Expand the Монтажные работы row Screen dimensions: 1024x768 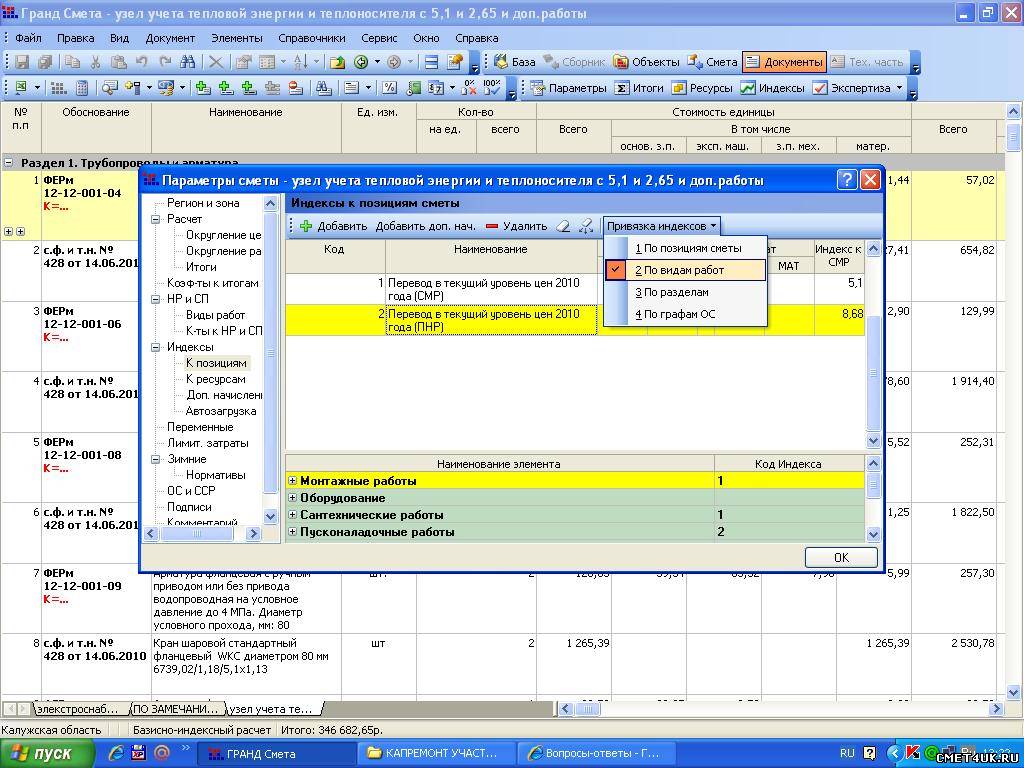tap(293, 481)
